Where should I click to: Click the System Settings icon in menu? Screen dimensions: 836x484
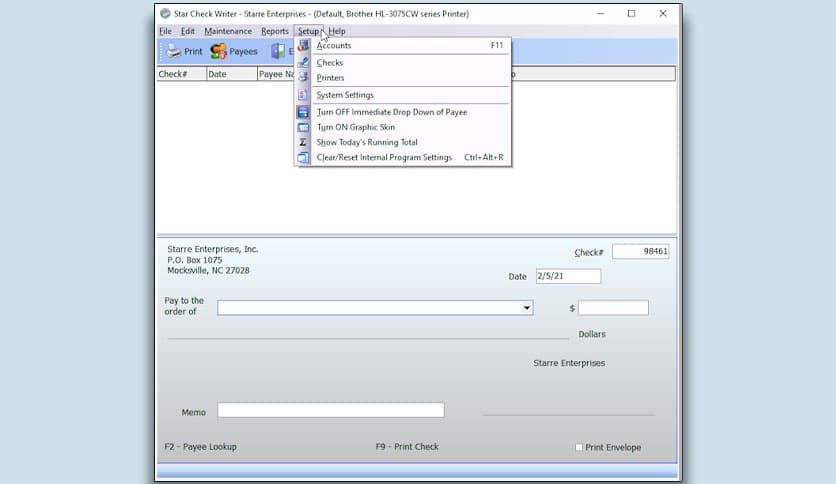(x=303, y=95)
